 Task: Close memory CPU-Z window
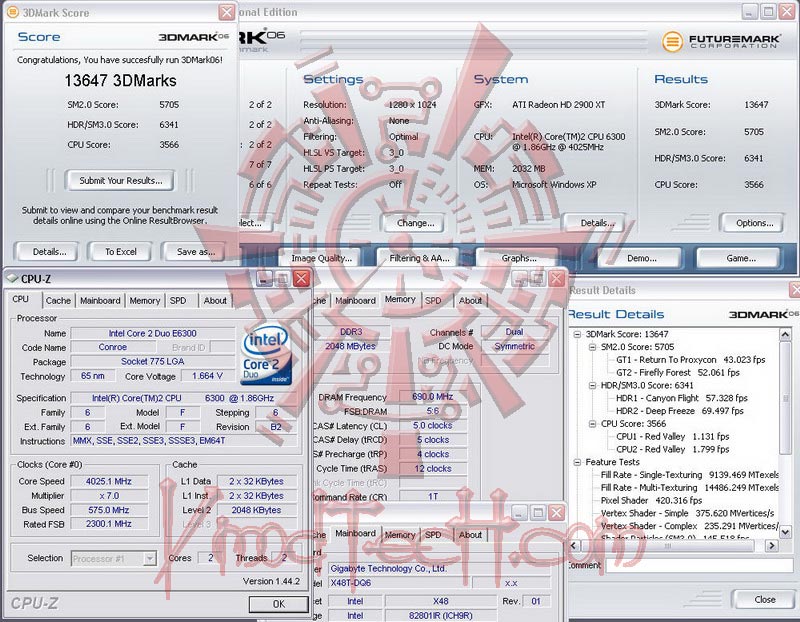tap(557, 278)
